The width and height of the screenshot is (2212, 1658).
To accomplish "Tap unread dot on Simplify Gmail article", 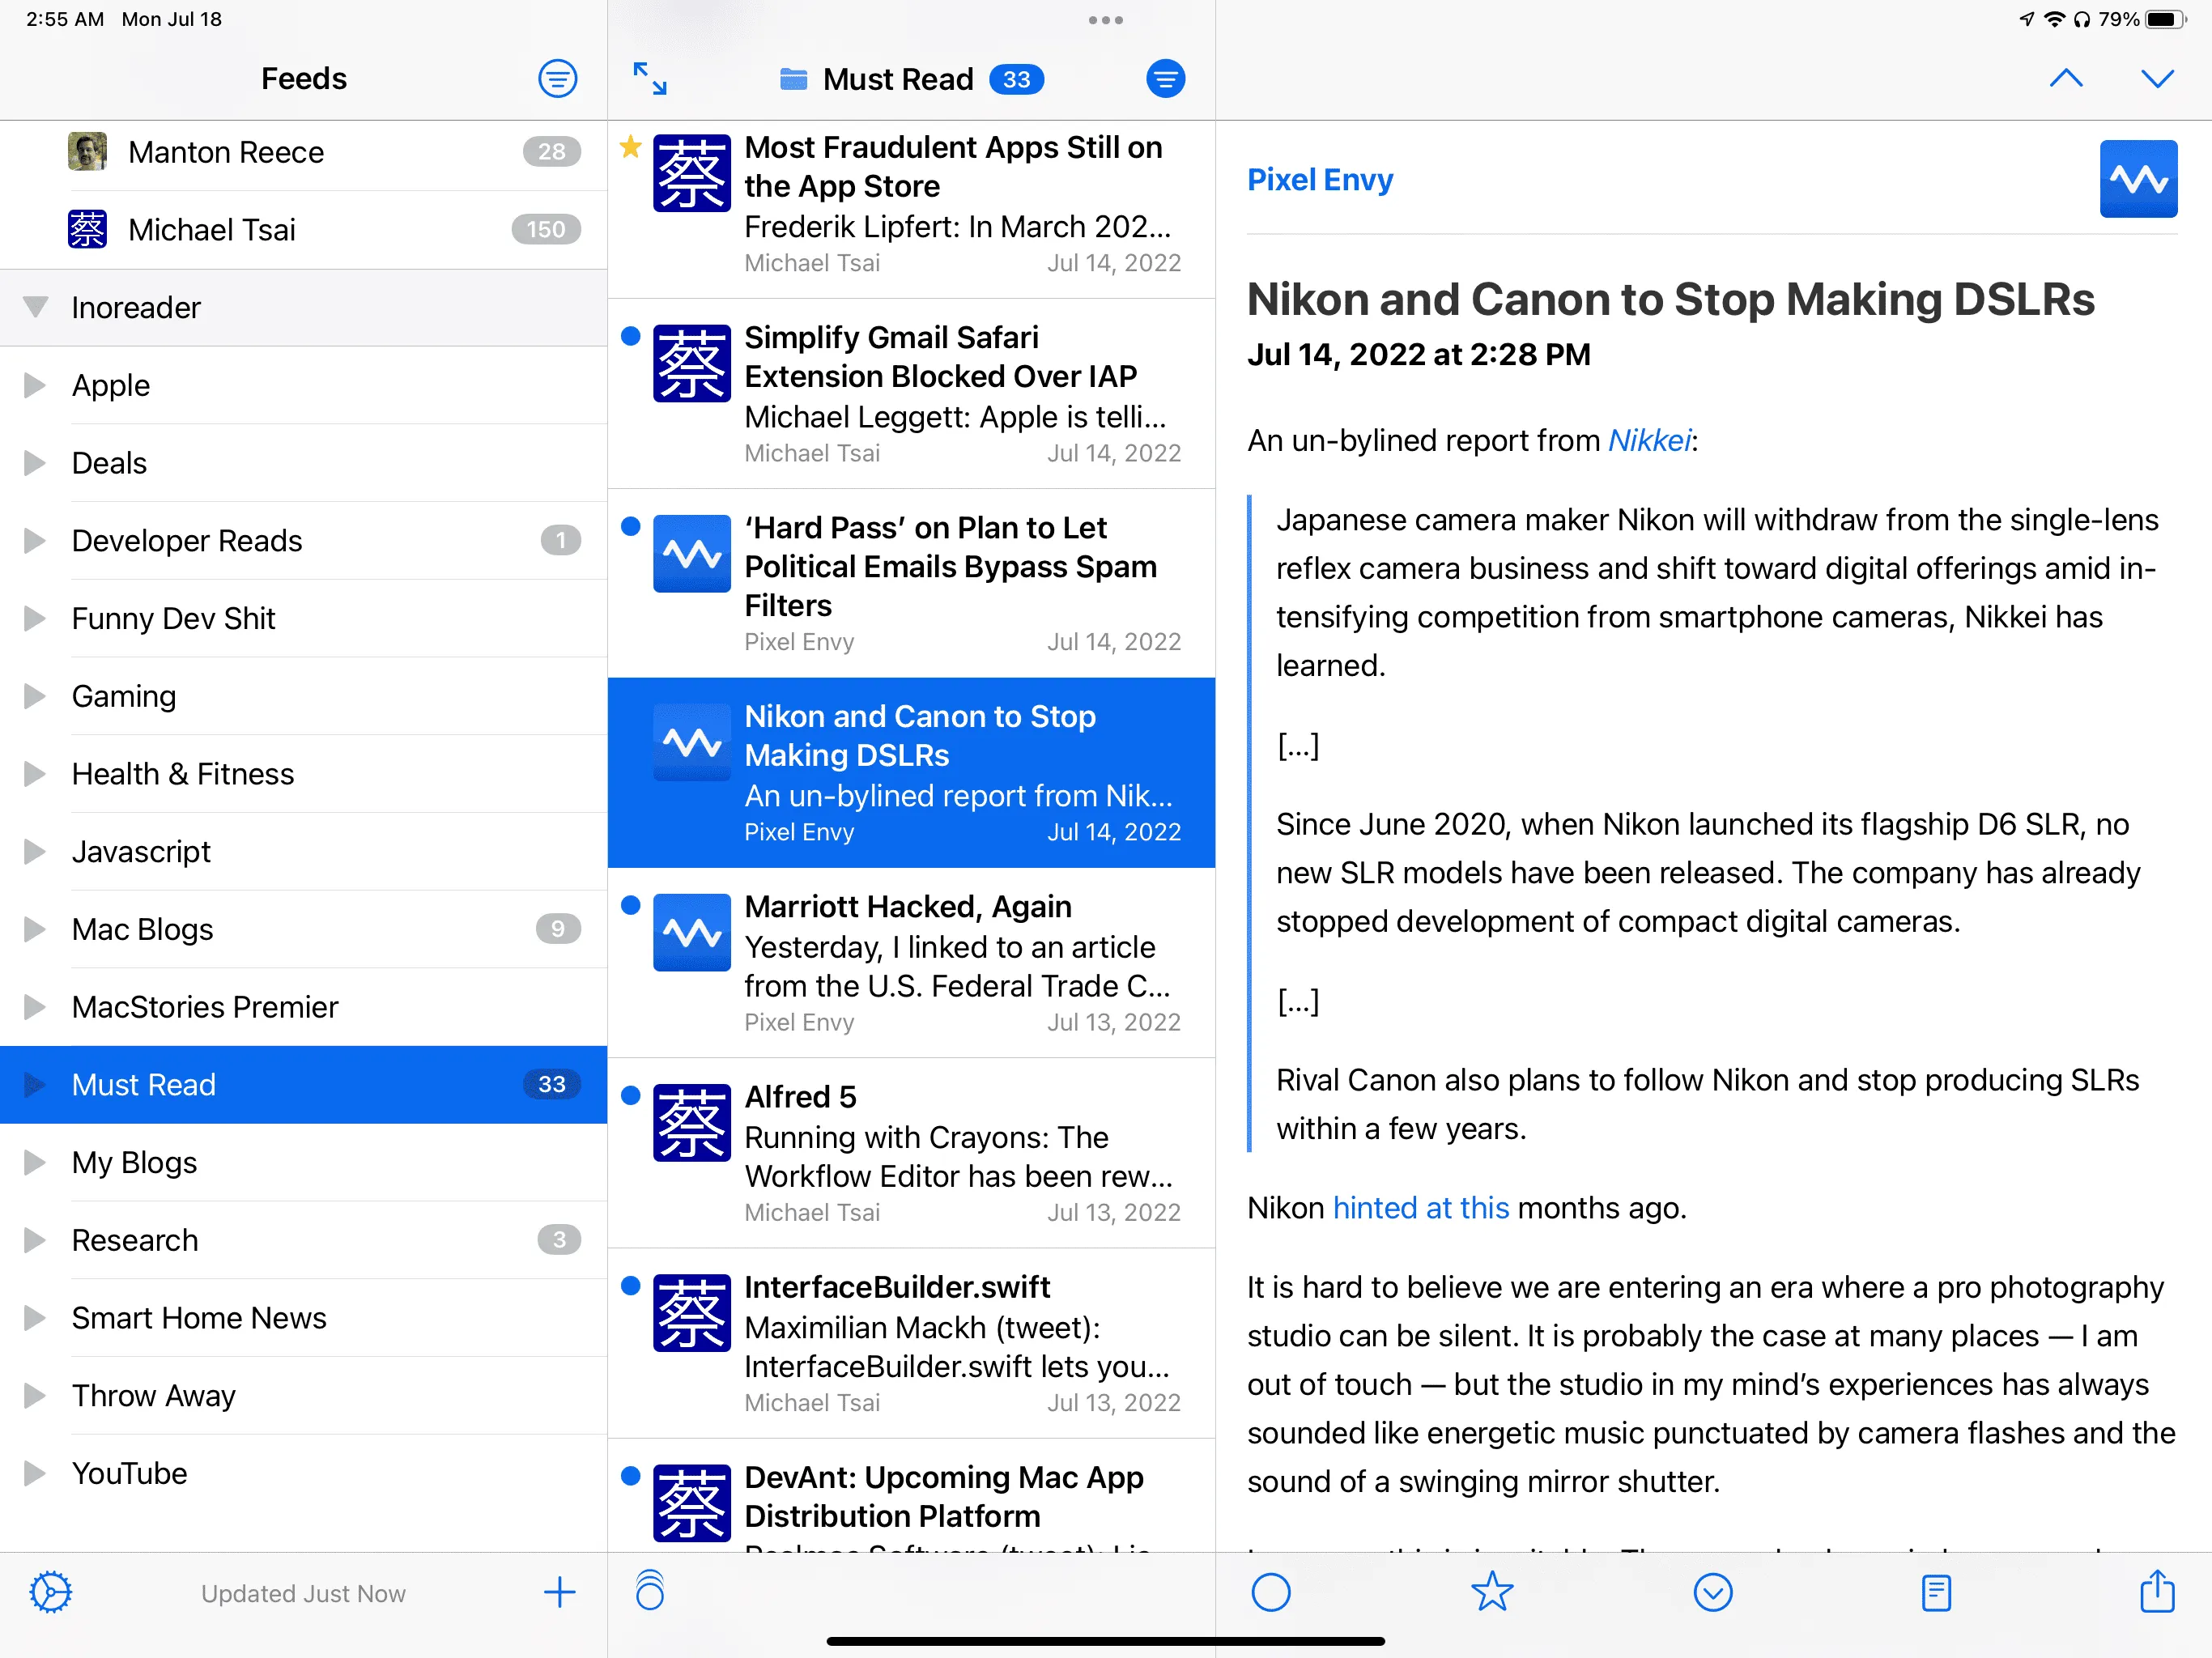I will coord(630,336).
